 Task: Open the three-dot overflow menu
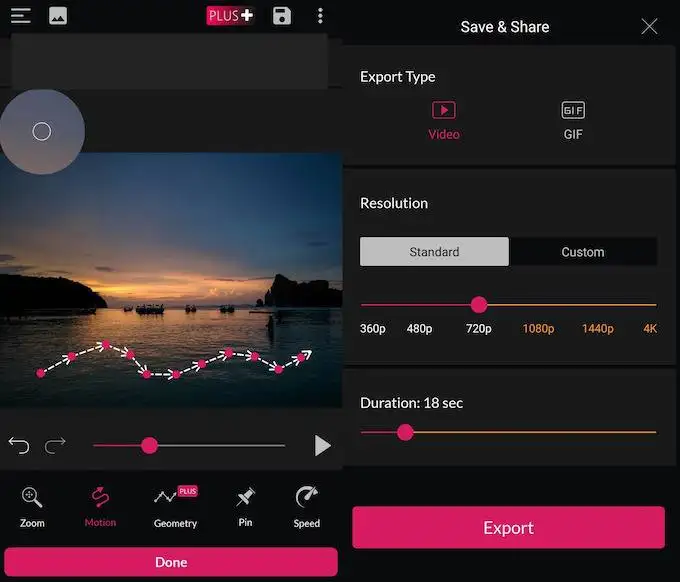point(320,16)
